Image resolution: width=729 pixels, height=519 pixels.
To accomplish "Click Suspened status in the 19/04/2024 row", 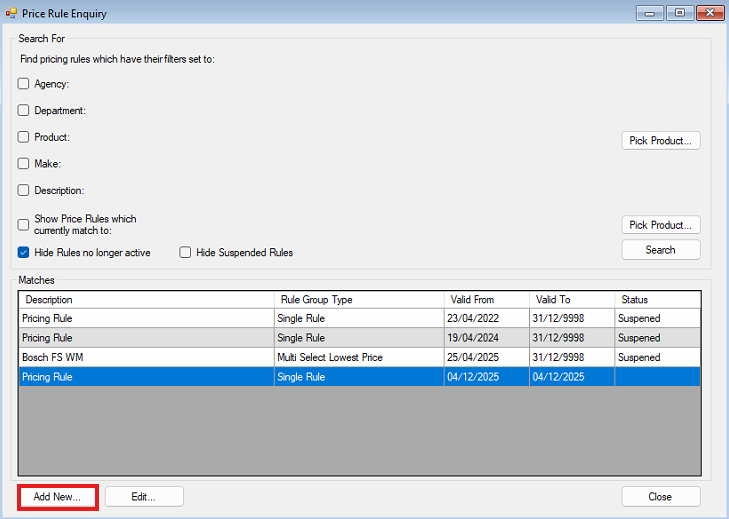I will point(657,338).
